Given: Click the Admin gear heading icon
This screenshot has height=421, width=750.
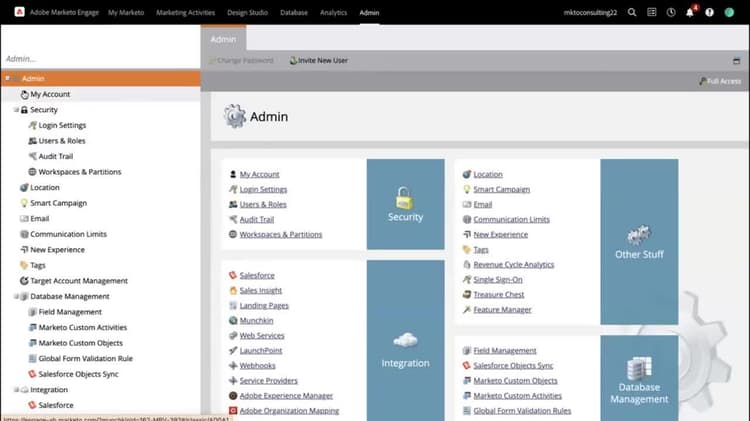Looking at the screenshot, I should (234, 116).
